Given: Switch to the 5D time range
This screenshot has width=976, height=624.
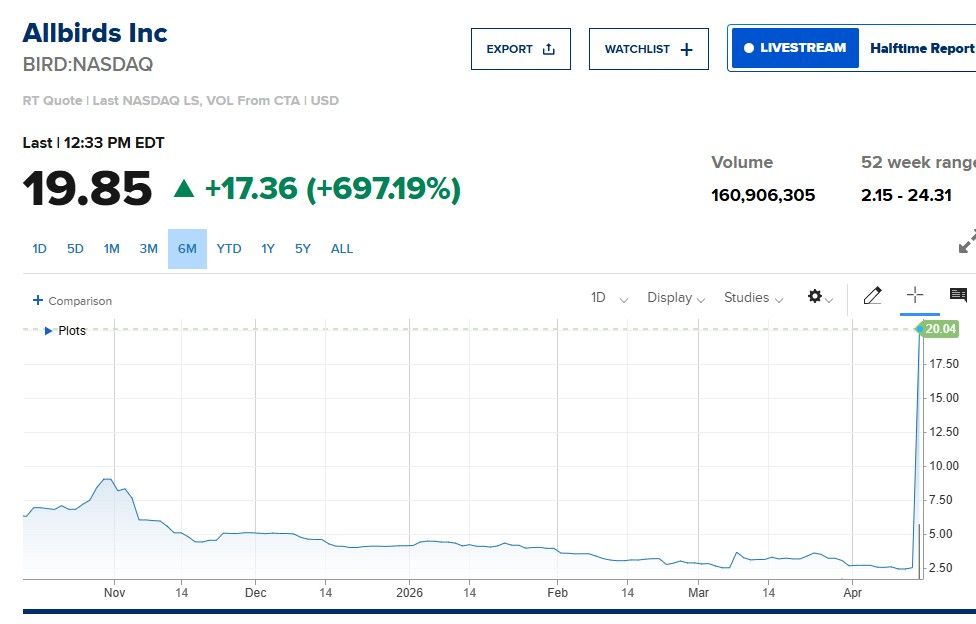Looking at the screenshot, I should point(75,249).
